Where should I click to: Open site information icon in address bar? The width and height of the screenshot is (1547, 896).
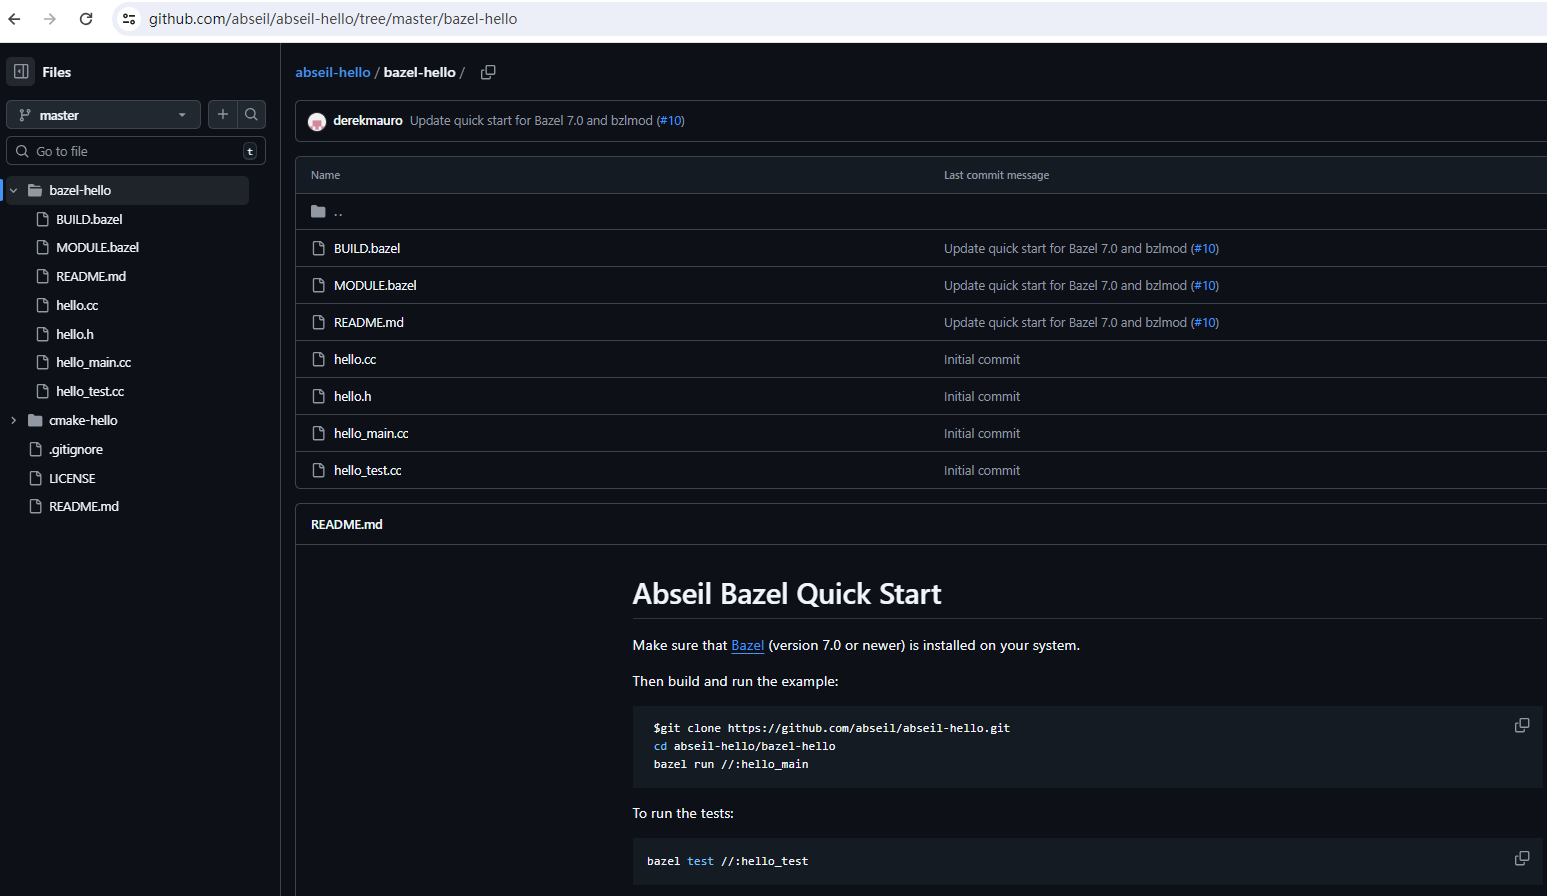pos(129,19)
